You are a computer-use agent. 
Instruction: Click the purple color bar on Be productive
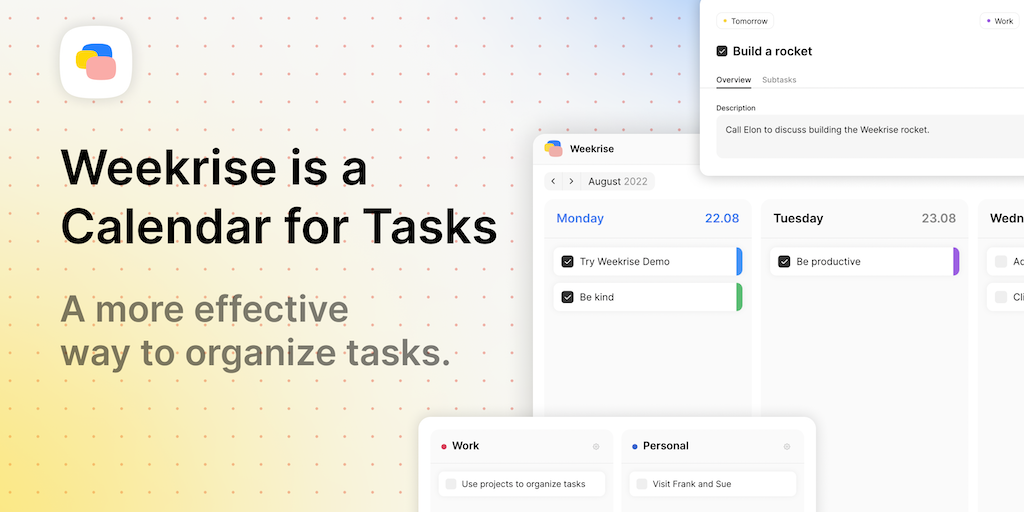pyautogui.click(x=956, y=261)
